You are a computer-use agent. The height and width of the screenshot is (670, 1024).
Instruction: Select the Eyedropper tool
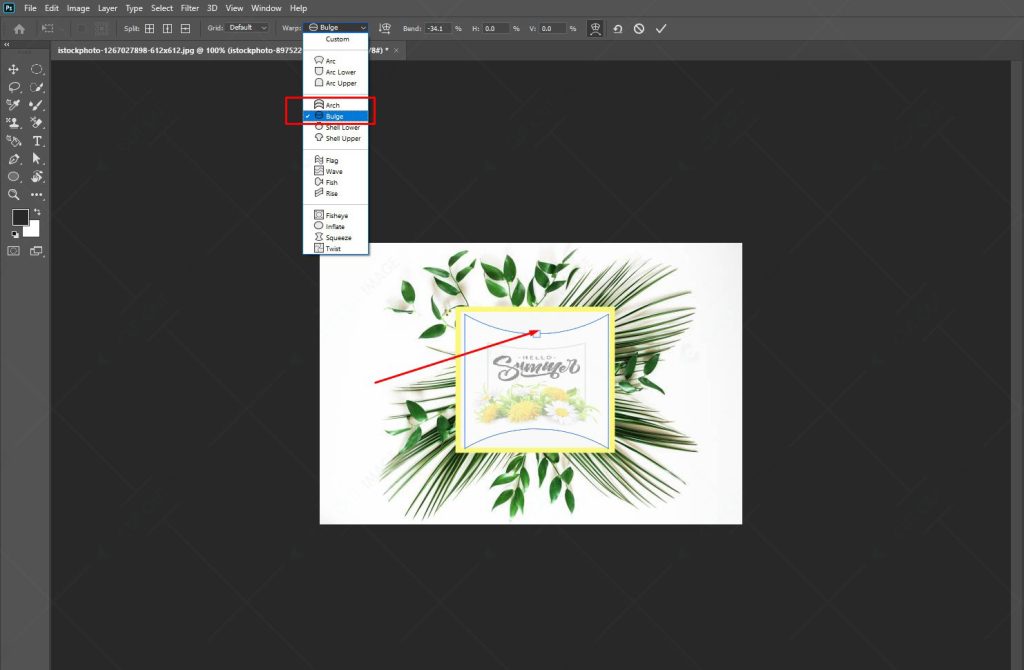(14, 104)
